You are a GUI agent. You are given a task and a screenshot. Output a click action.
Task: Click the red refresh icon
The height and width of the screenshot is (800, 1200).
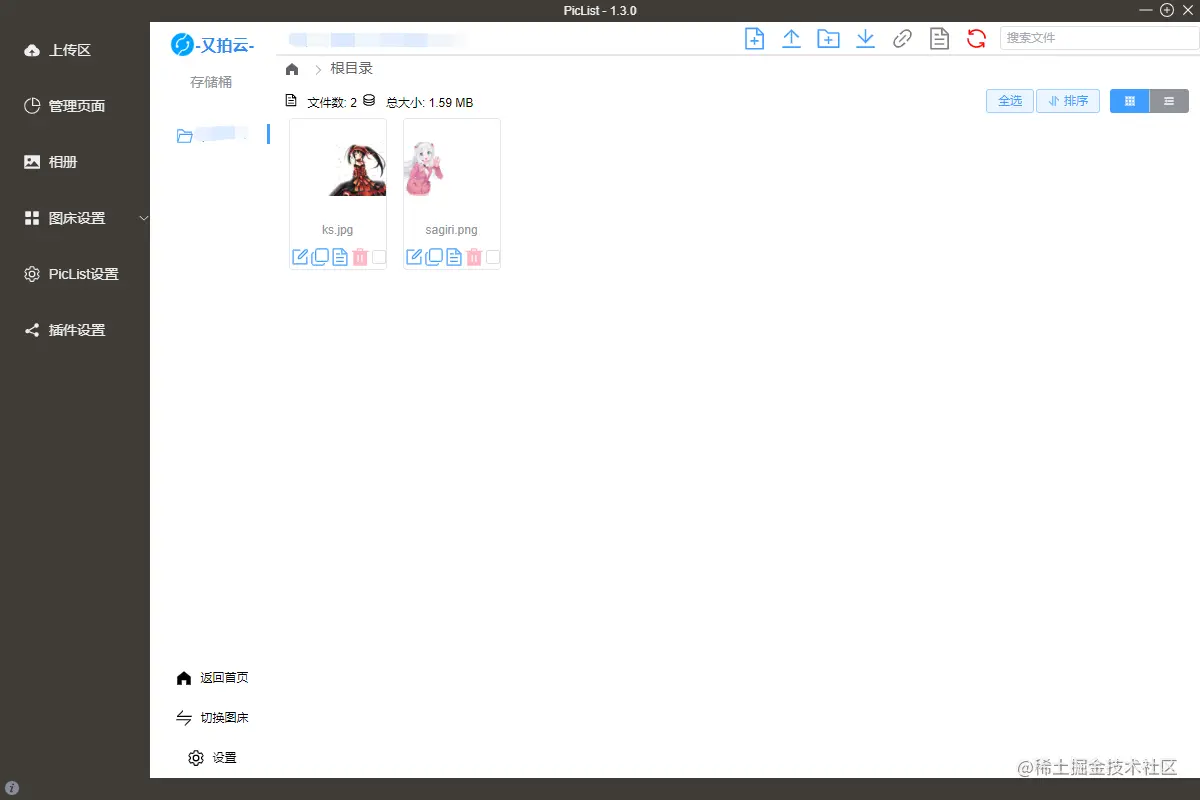click(976, 39)
